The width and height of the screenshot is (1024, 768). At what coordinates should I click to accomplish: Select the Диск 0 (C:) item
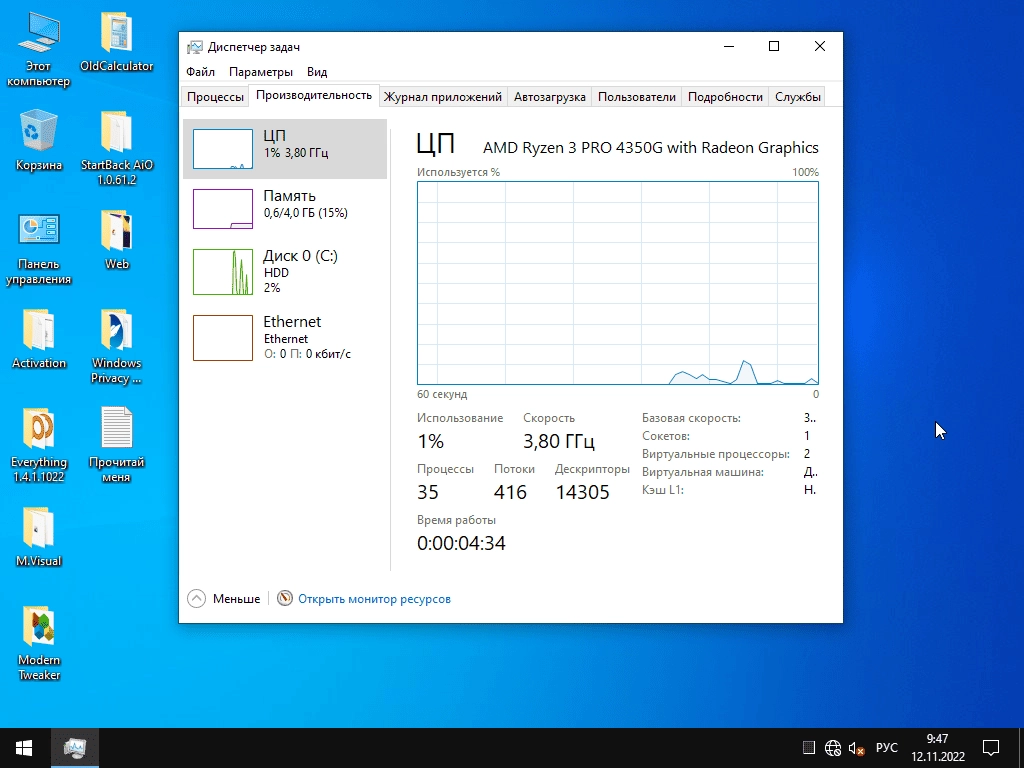285,272
